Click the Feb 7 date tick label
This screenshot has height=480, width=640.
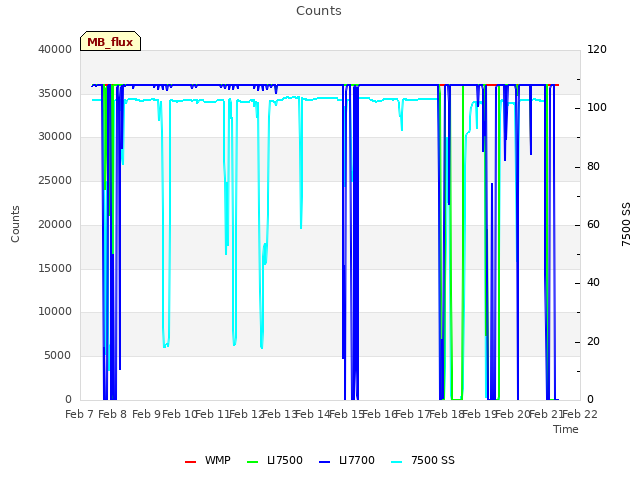pyautogui.click(x=80, y=415)
